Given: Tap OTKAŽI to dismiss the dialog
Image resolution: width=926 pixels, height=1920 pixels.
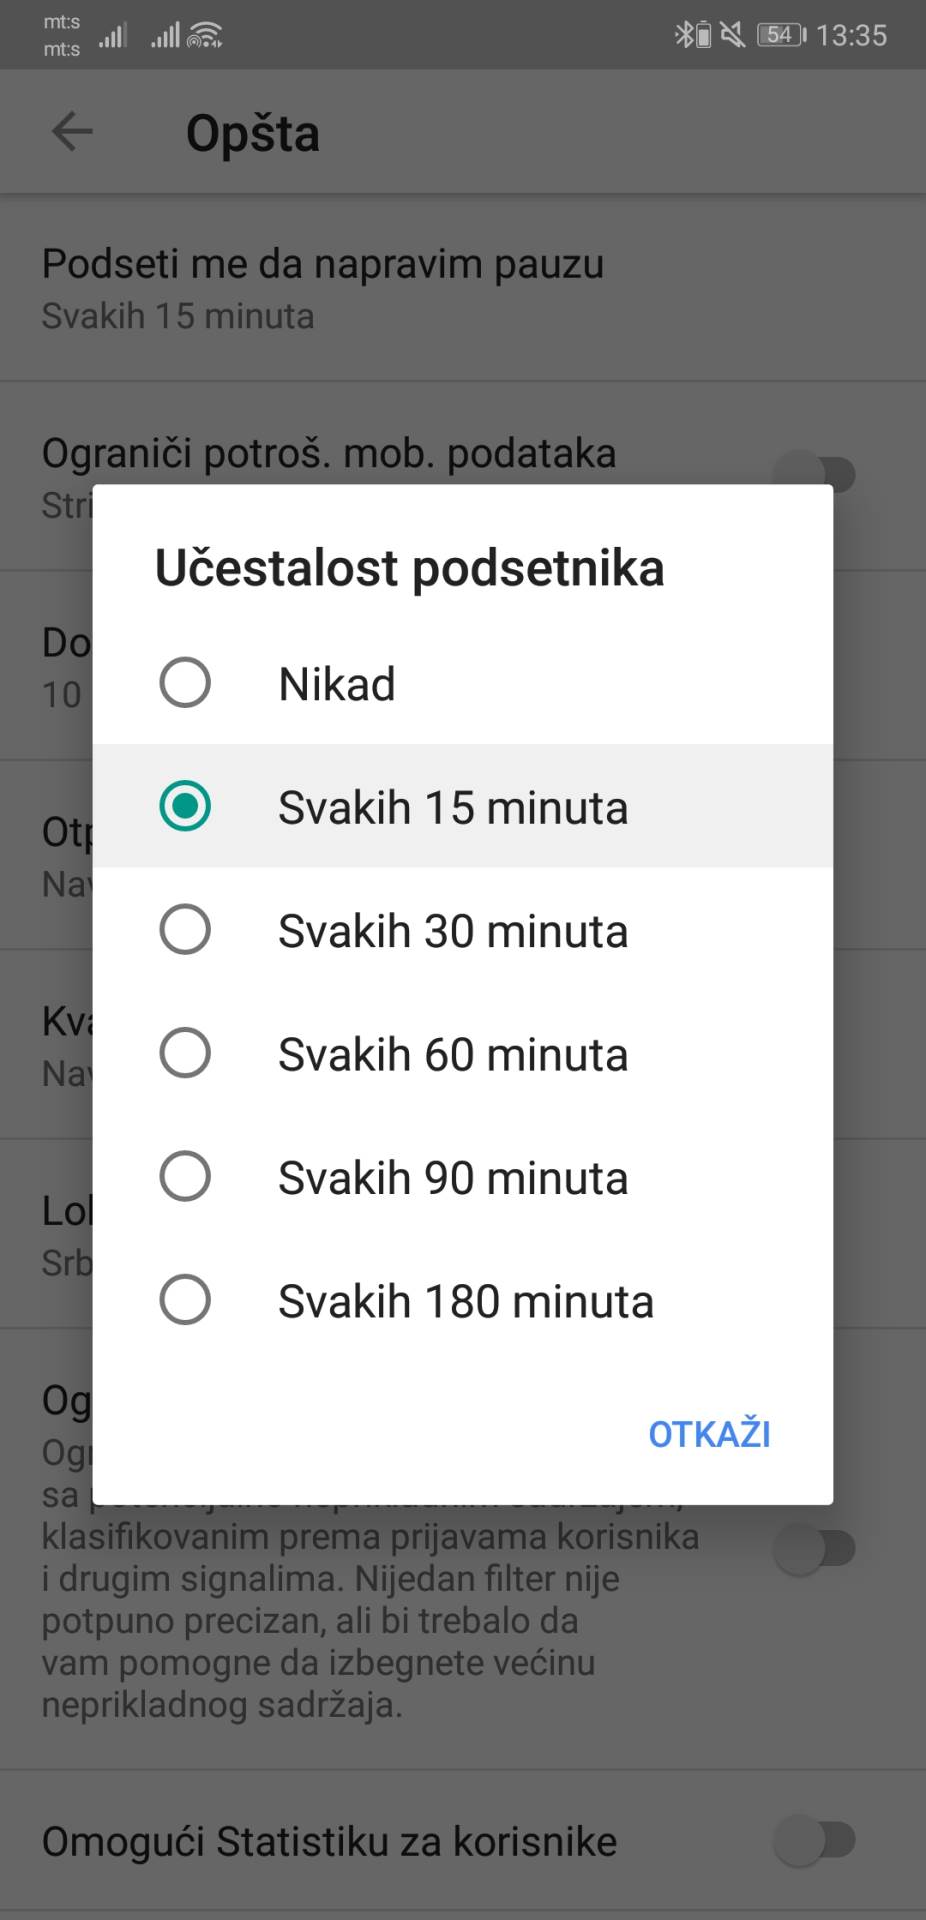Looking at the screenshot, I should pyautogui.click(x=709, y=1433).
